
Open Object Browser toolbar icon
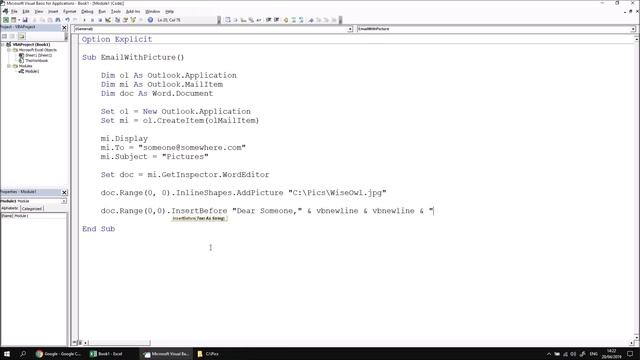pyautogui.click(x=133, y=20)
